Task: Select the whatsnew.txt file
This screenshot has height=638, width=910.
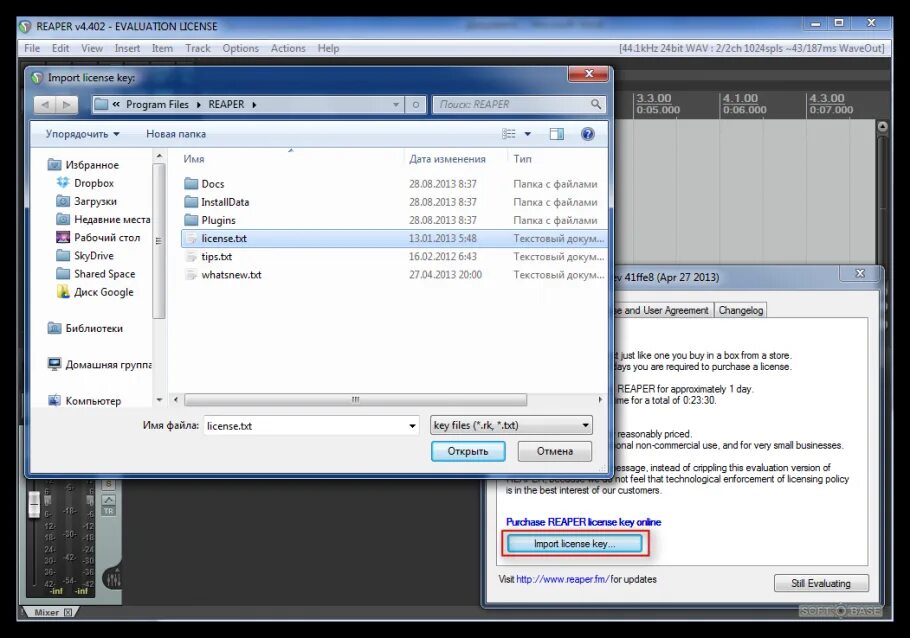Action: pos(231,275)
